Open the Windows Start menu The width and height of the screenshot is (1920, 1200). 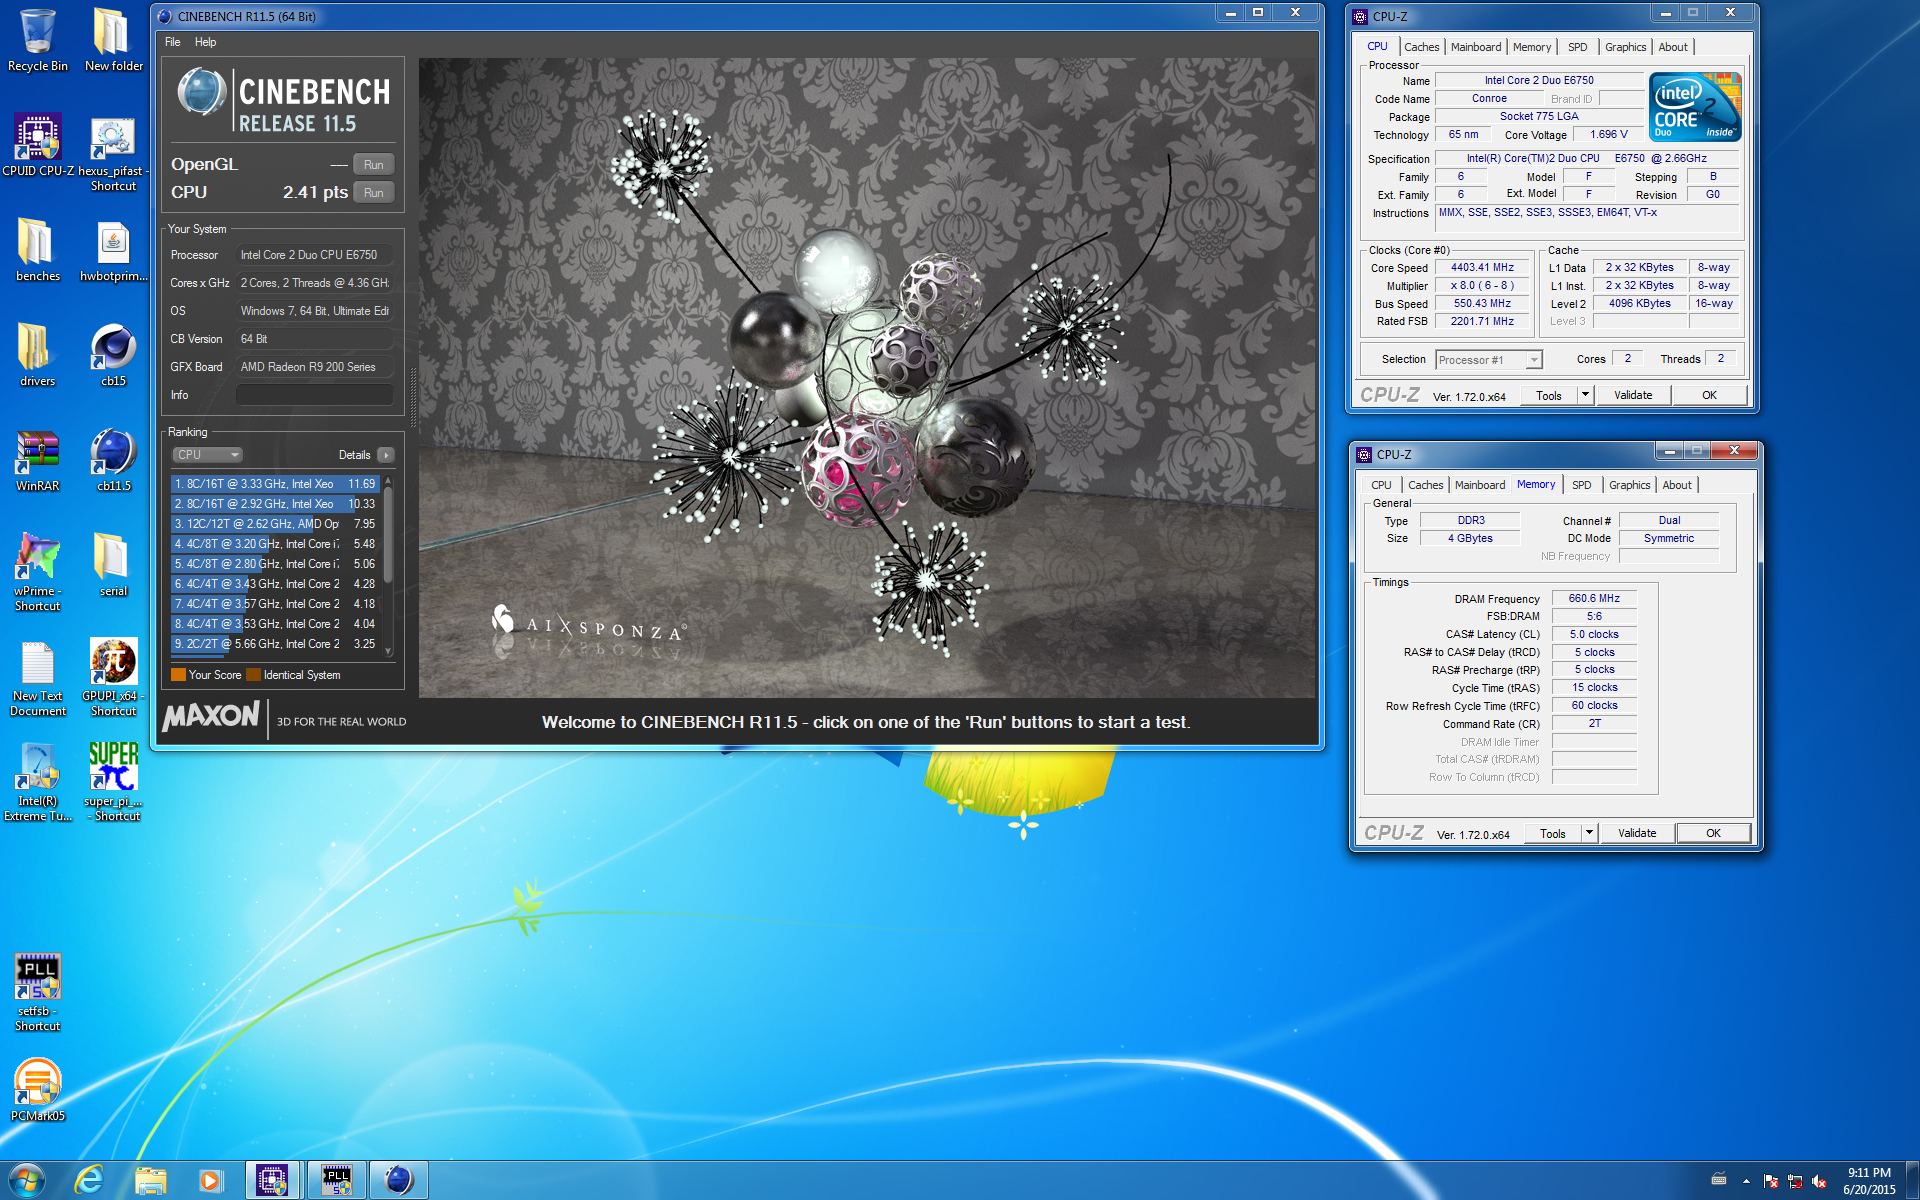(27, 1180)
